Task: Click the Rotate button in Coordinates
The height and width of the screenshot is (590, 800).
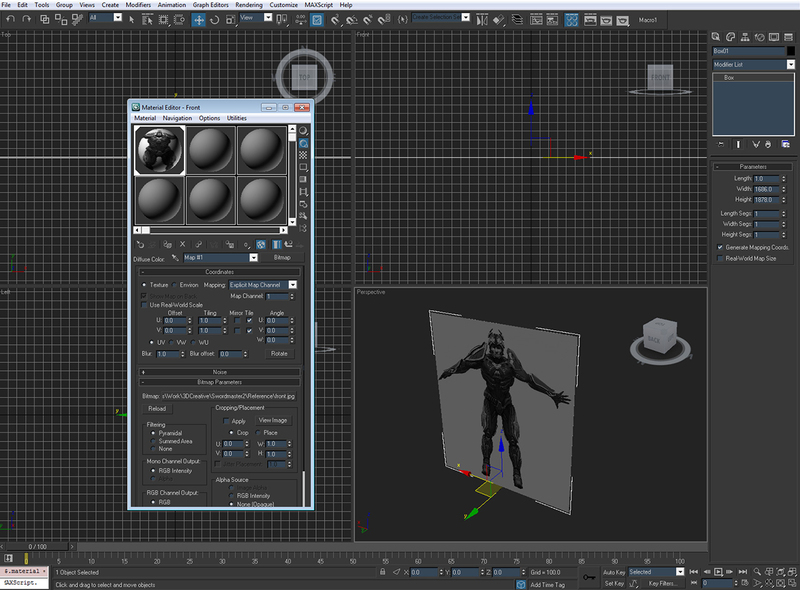Action: coord(279,353)
